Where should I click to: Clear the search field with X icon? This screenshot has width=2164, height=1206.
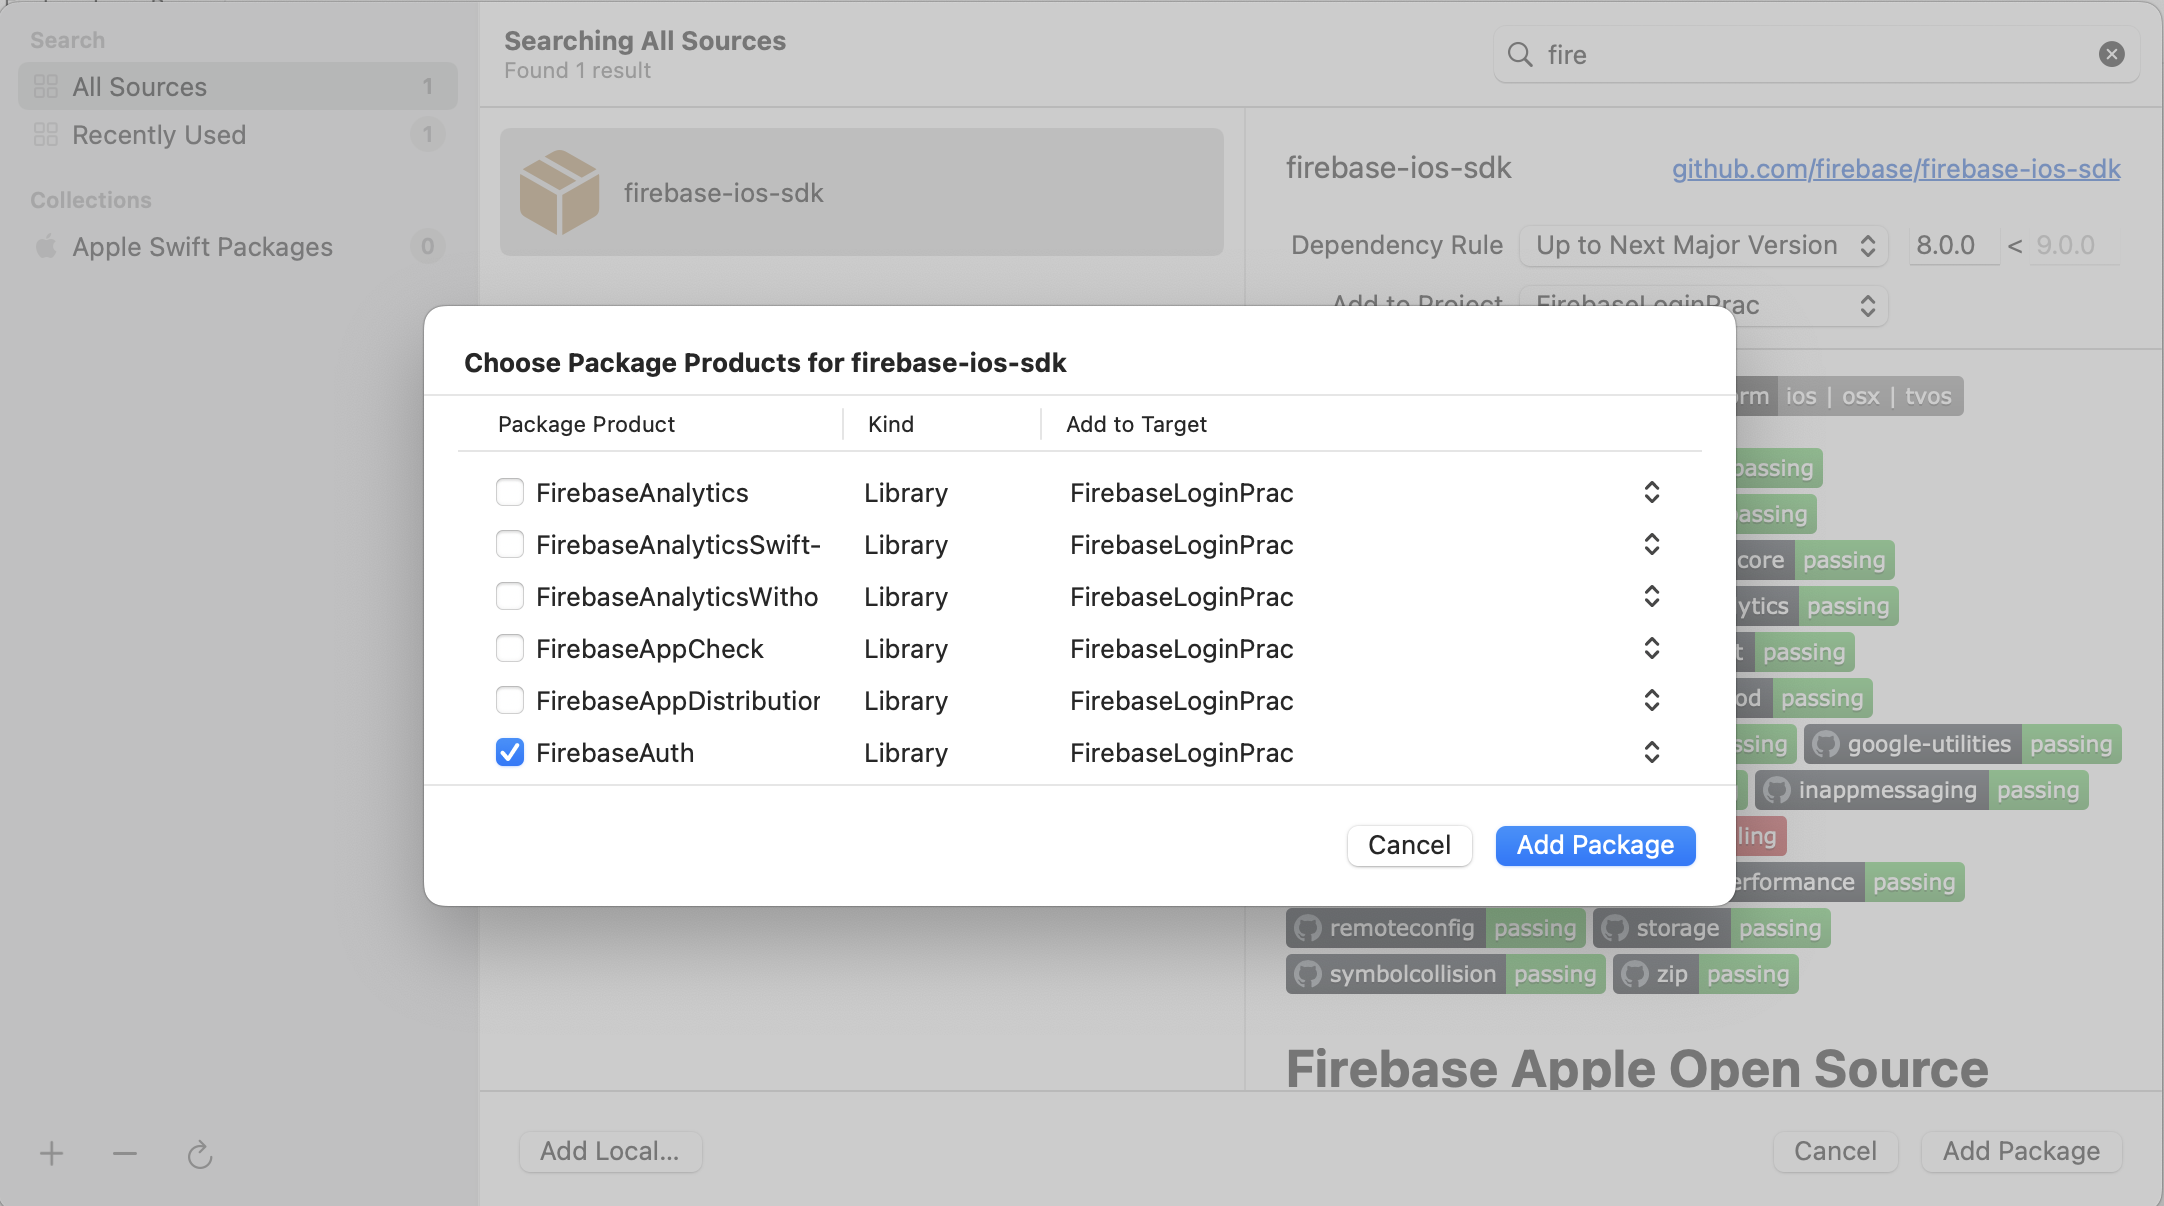[x=2111, y=54]
